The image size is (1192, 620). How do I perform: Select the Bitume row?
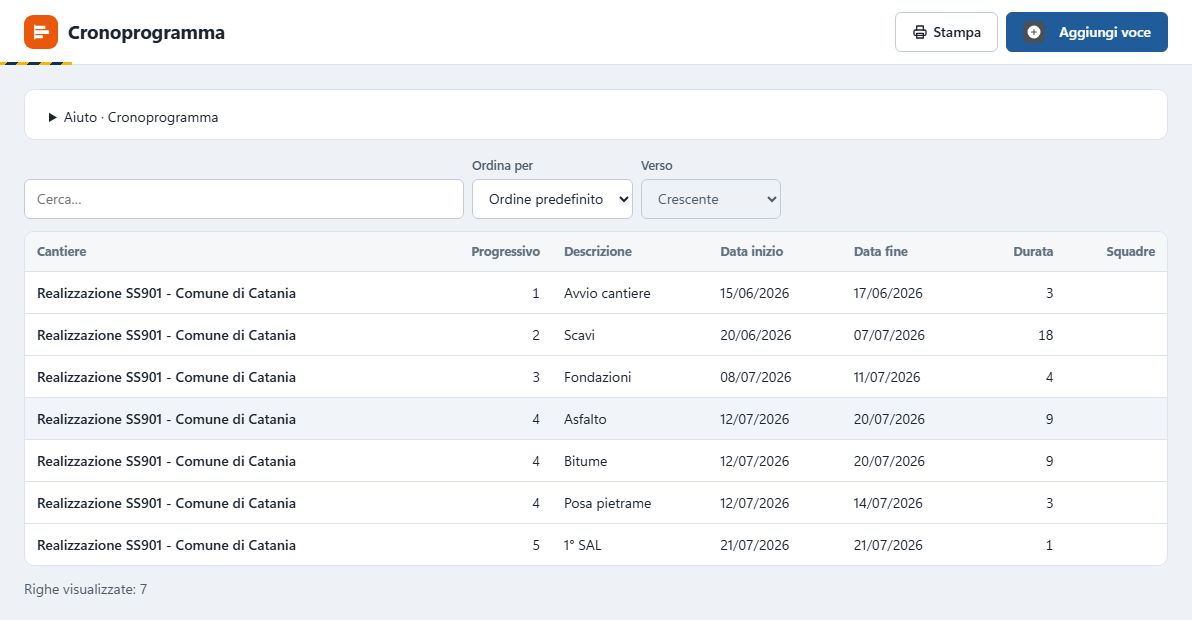point(596,461)
